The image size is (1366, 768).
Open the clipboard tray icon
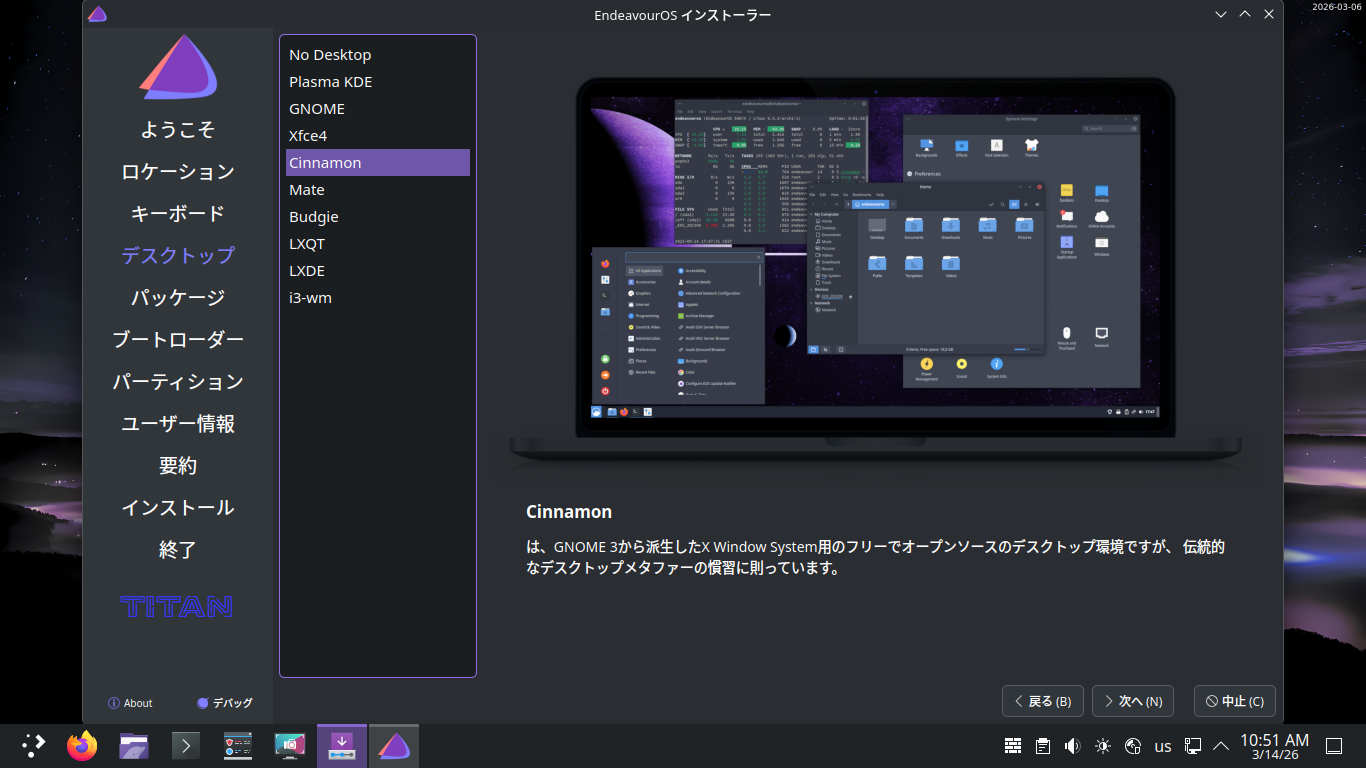pyautogui.click(x=1043, y=746)
